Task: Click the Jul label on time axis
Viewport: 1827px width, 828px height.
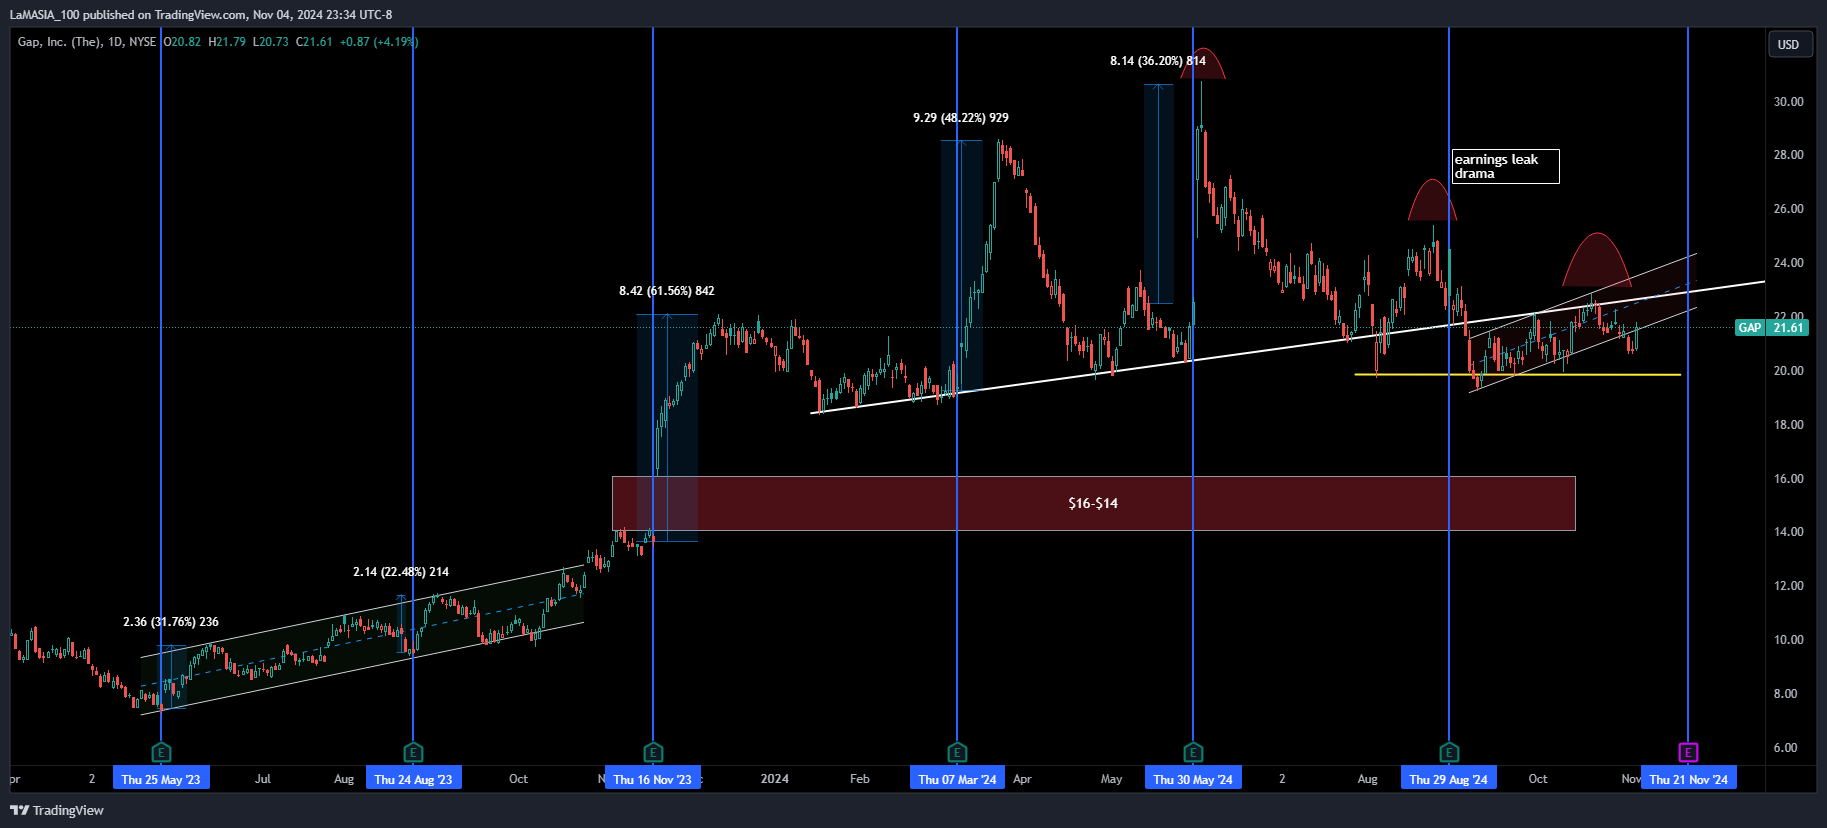Action: pos(263,779)
